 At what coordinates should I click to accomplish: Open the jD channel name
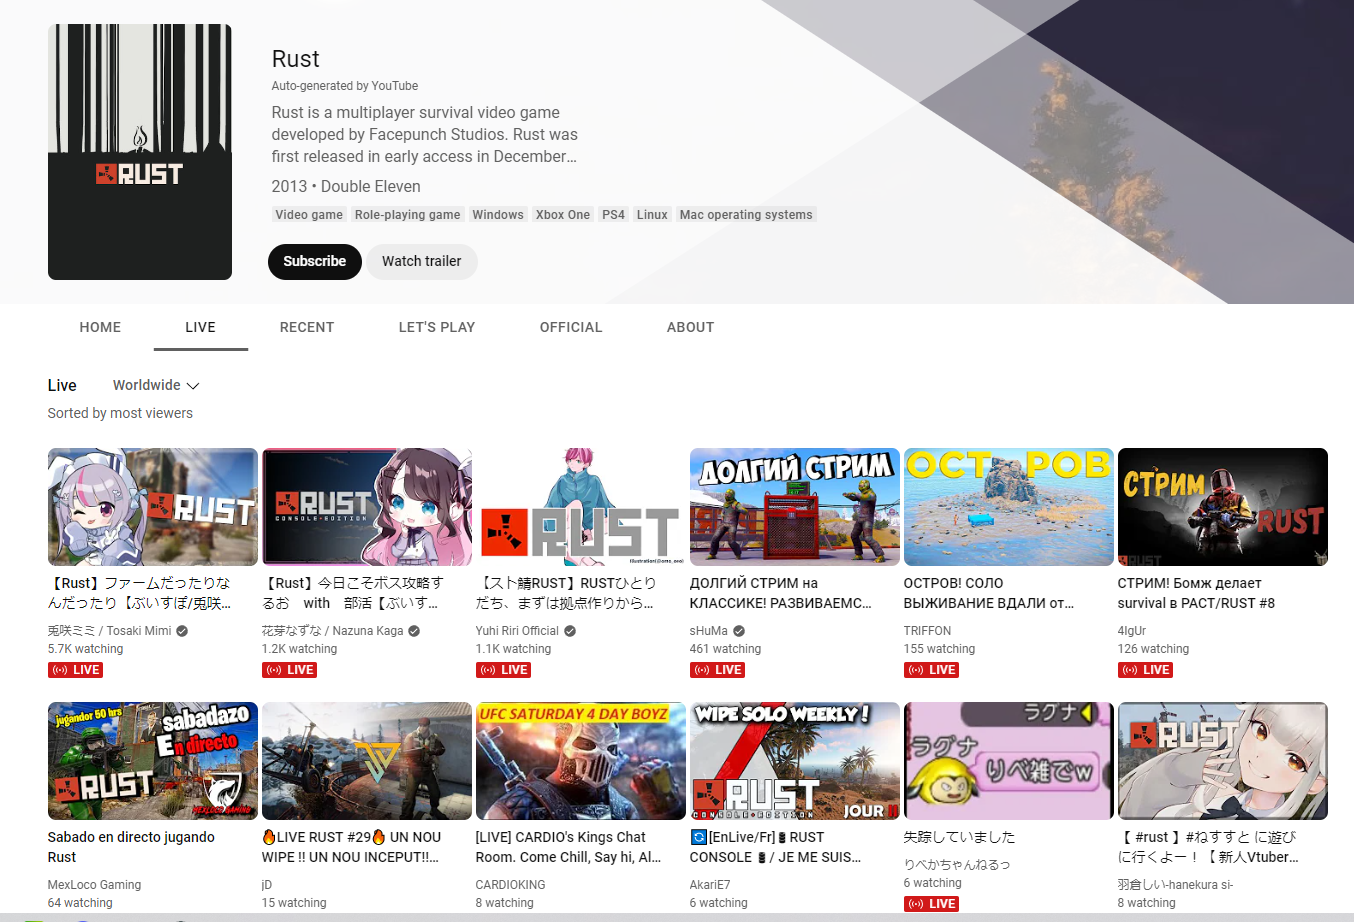pyautogui.click(x=267, y=885)
